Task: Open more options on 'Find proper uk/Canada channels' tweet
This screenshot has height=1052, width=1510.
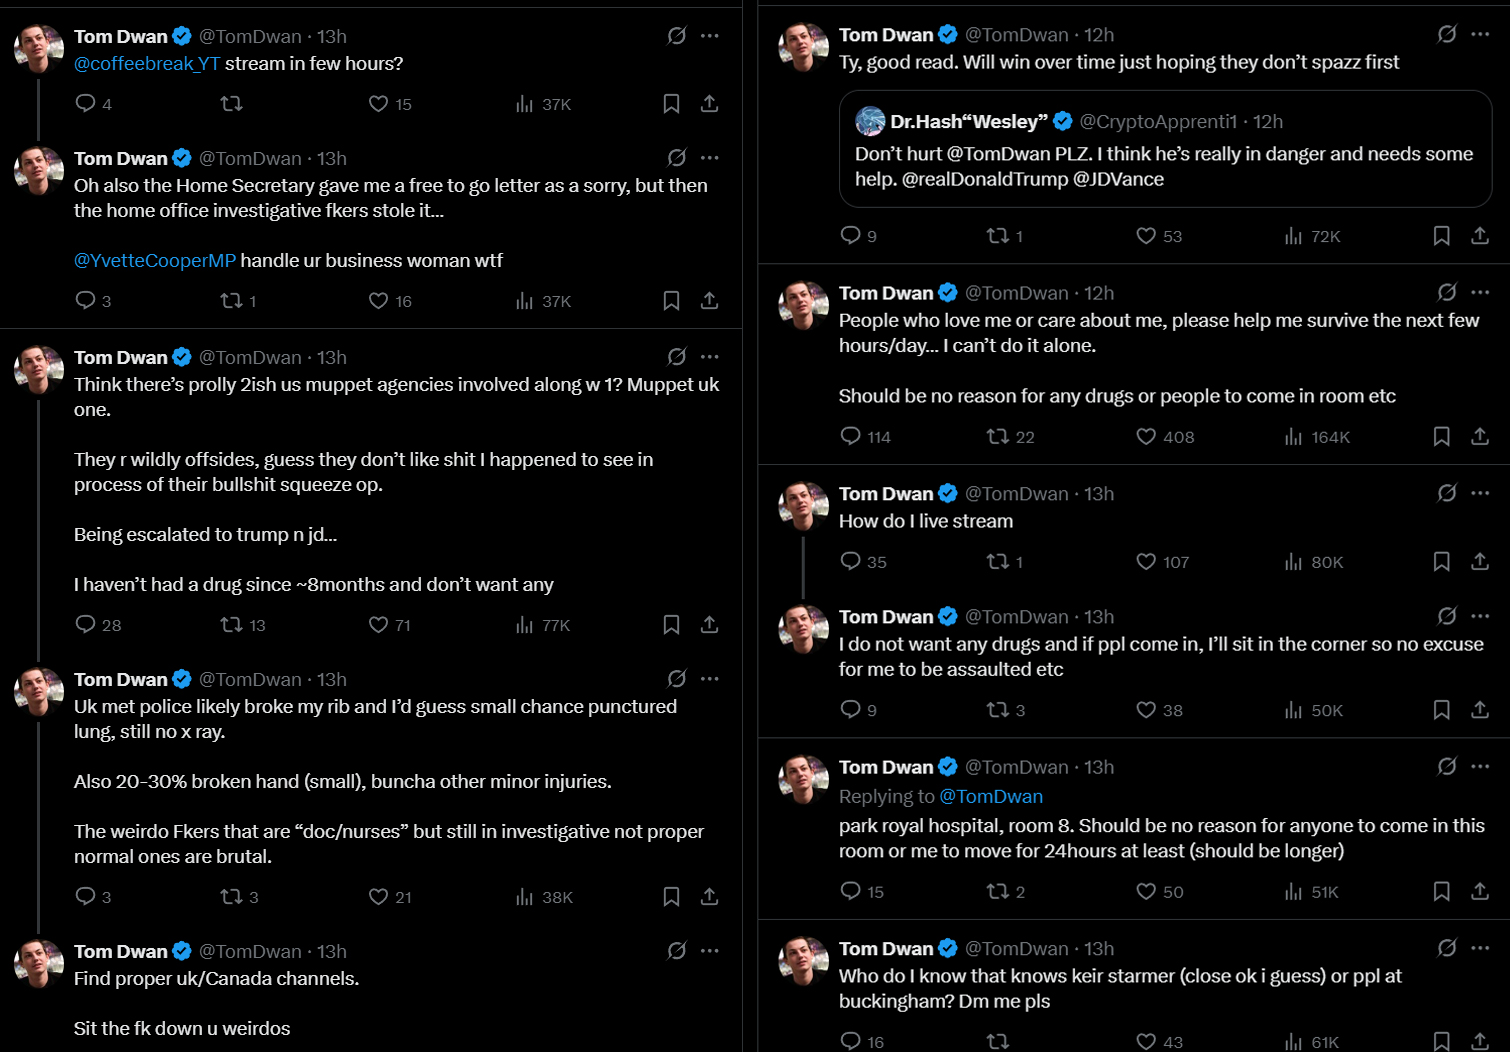Action: coord(710,951)
